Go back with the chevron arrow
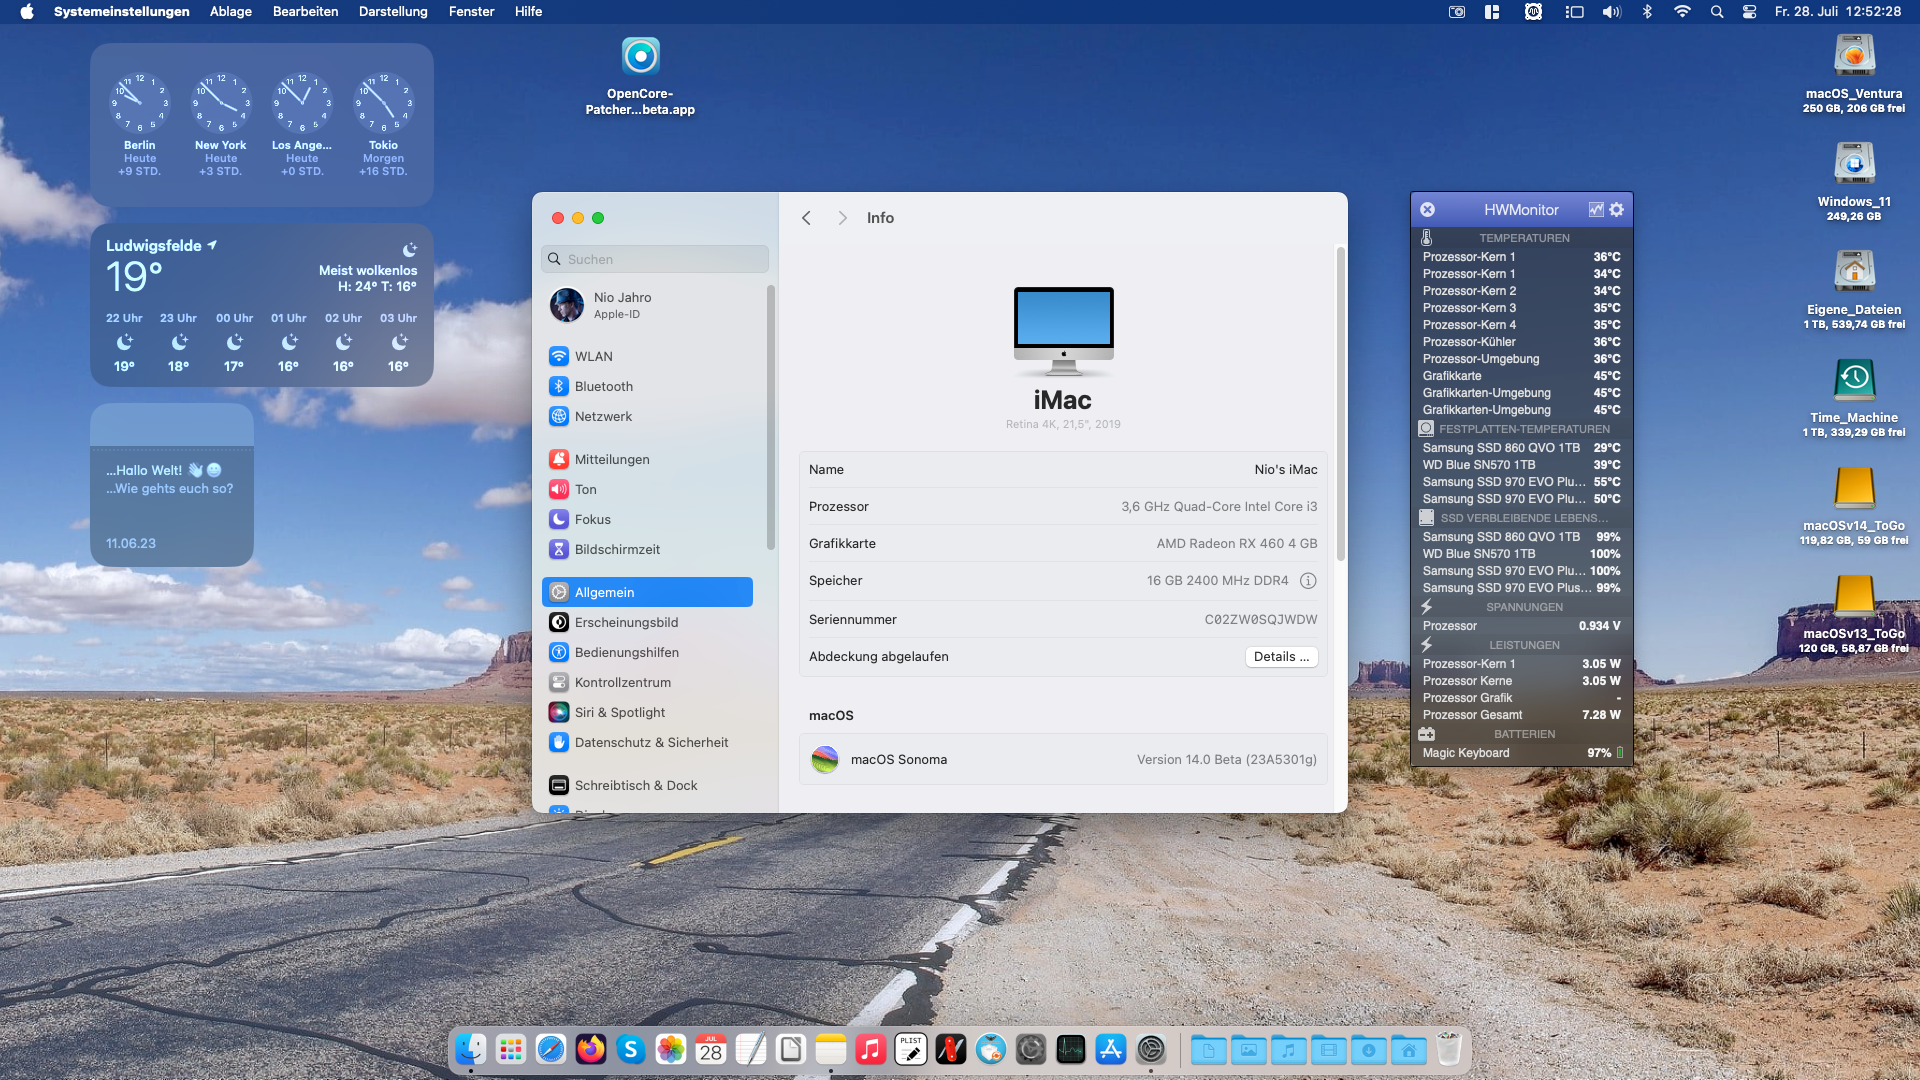1920x1080 pixels. [x=806, y=218]
